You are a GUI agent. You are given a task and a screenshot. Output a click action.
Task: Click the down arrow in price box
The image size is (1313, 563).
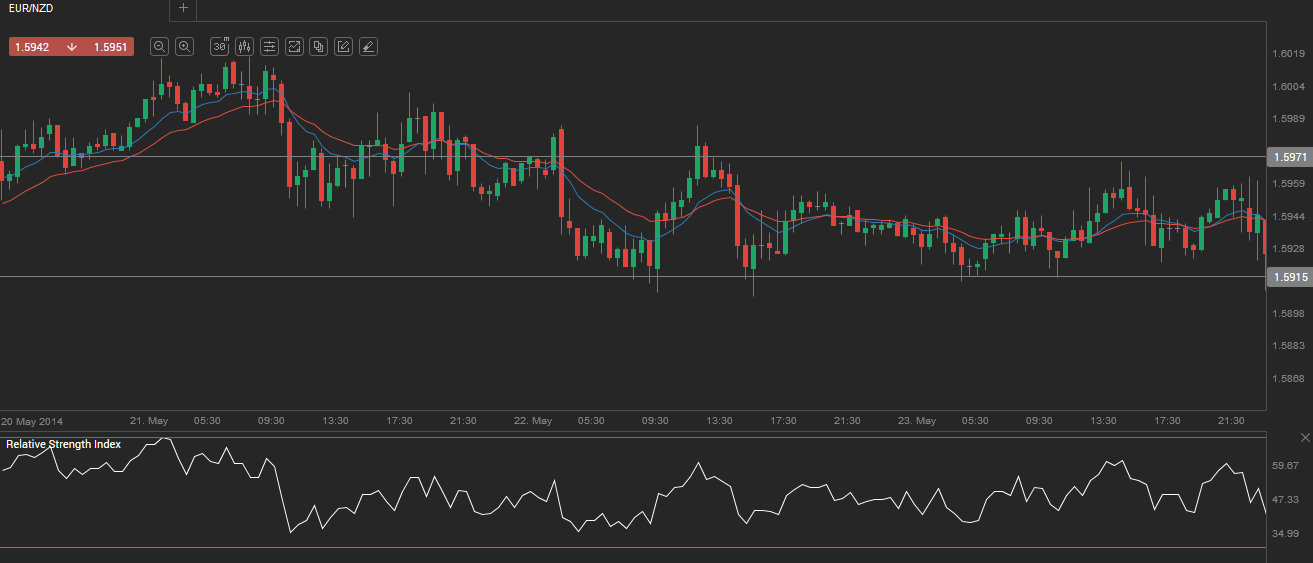coord(72,47)
